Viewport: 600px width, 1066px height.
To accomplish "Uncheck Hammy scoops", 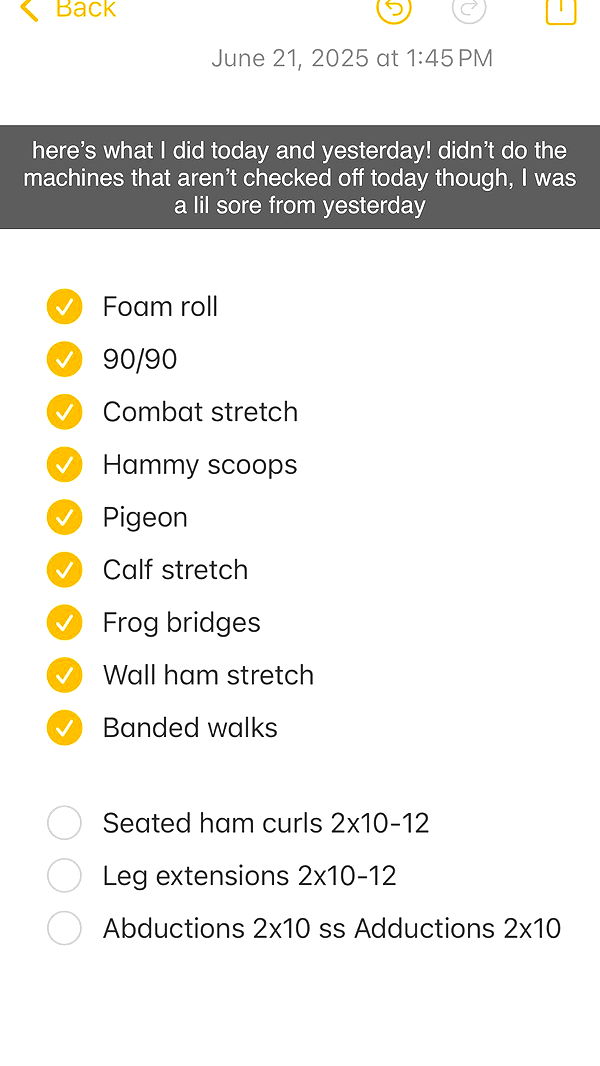I will [64, 465].
